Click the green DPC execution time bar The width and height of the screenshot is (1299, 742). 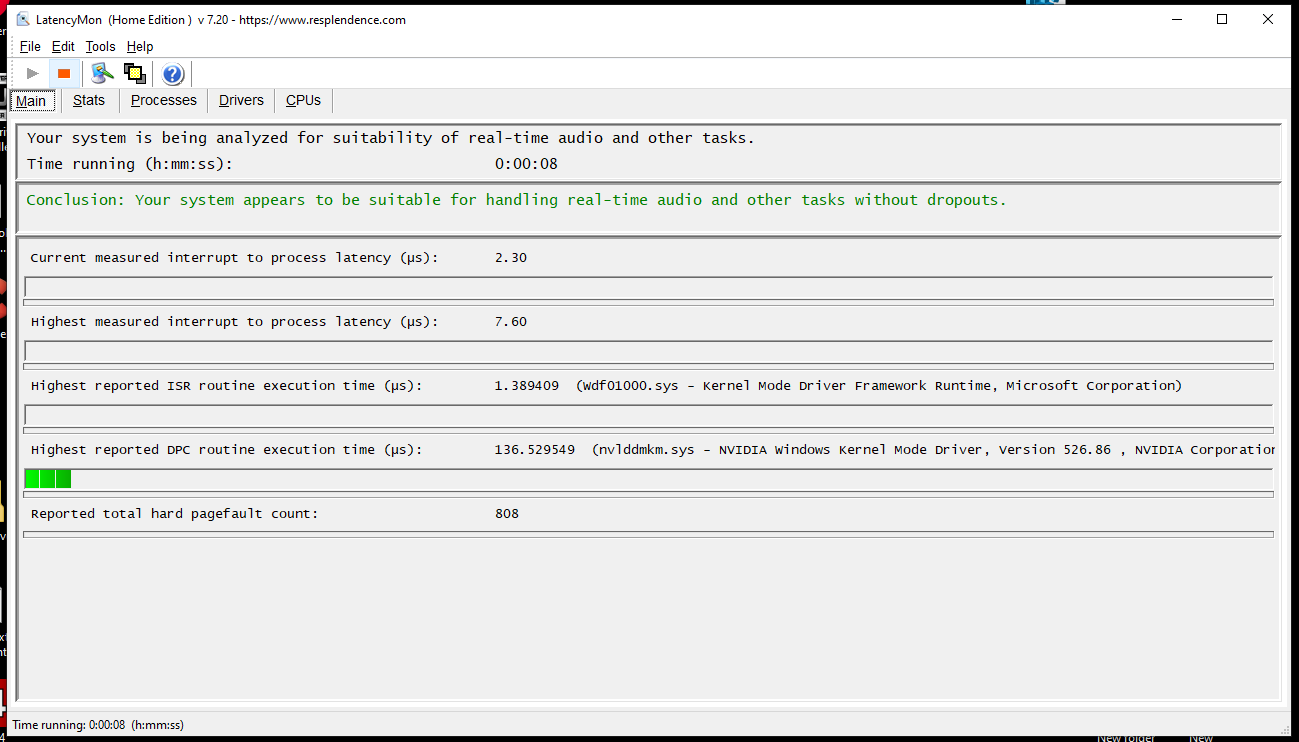click(48, 478)
